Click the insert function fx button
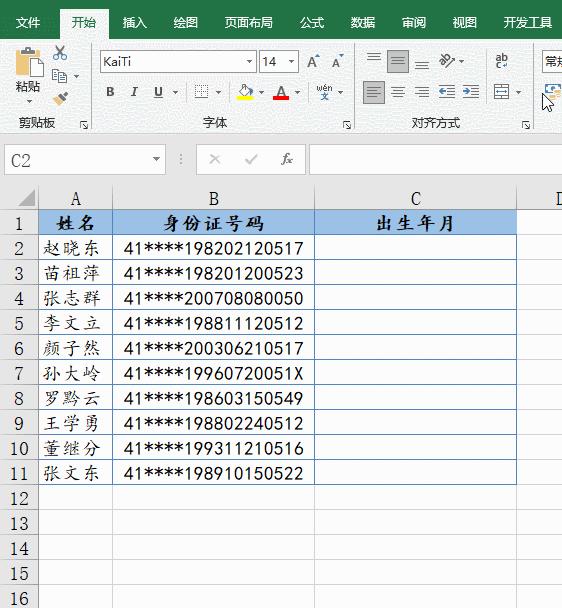This screenshot has height=608, width=562. point(287,159)
